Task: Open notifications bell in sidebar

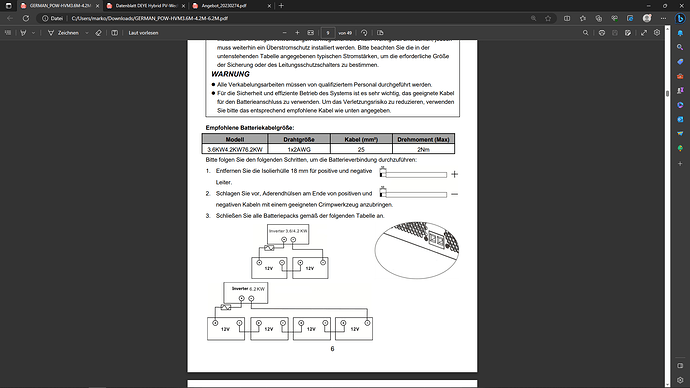Action: (x=680, y=33)
